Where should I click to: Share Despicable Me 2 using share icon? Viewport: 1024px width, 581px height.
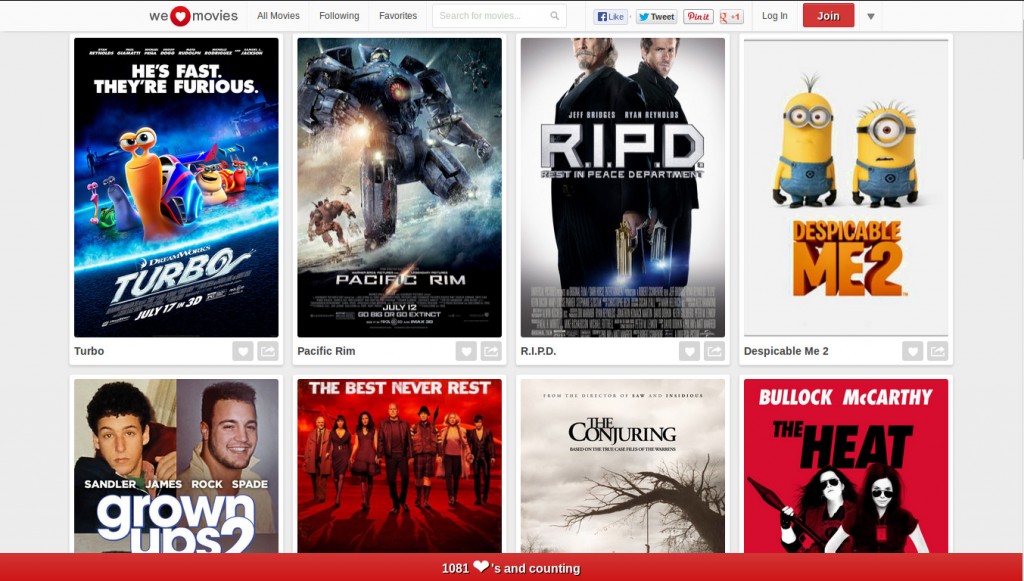[x=938, y=351]
